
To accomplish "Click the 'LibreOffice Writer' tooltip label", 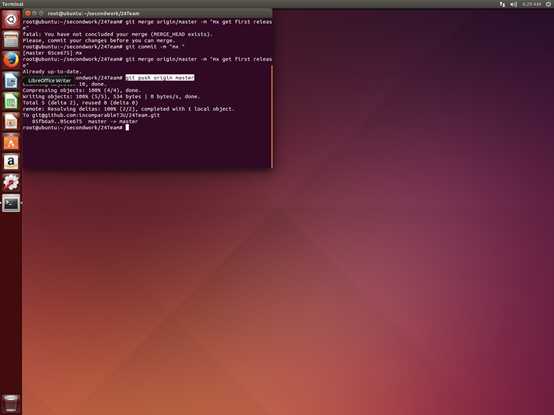I will click(49, 81).
